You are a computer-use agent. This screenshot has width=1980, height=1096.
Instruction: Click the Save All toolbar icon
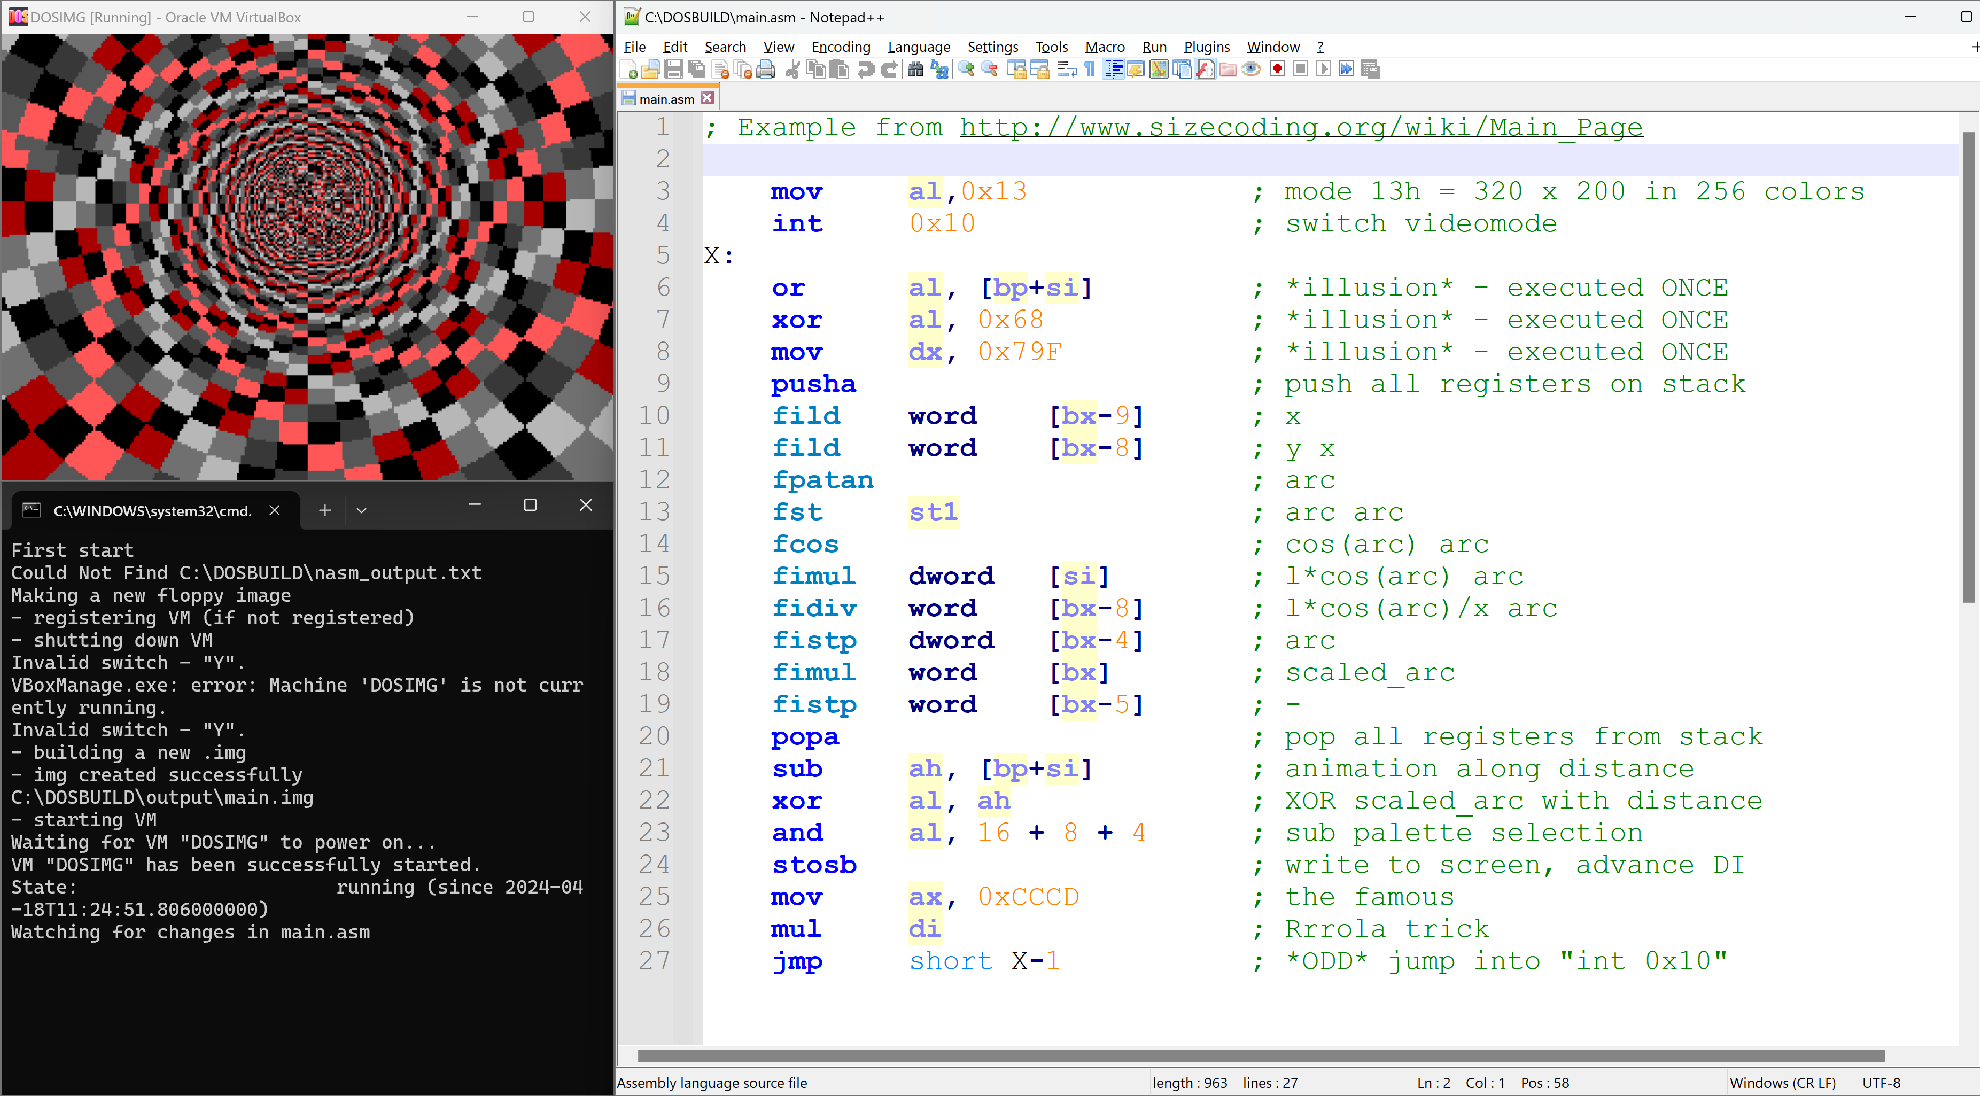pos(696,69)
